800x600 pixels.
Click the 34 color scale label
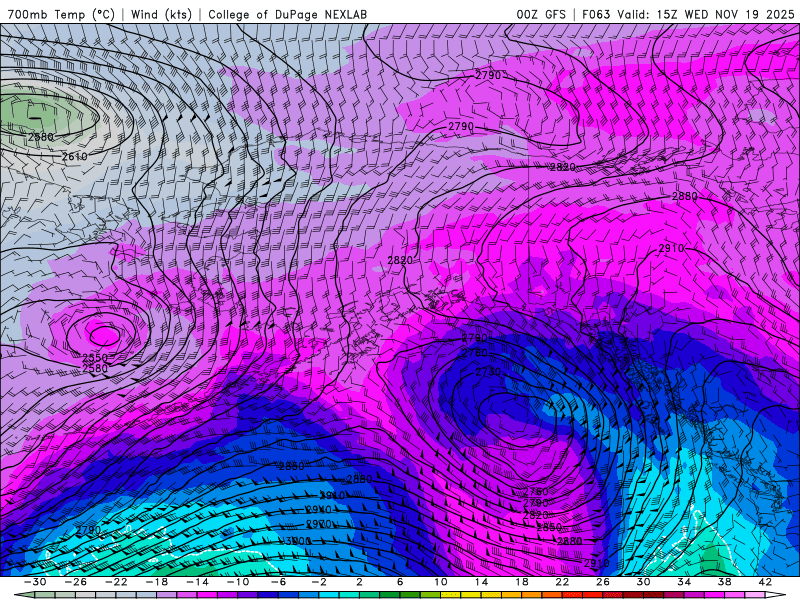(684, 582)
